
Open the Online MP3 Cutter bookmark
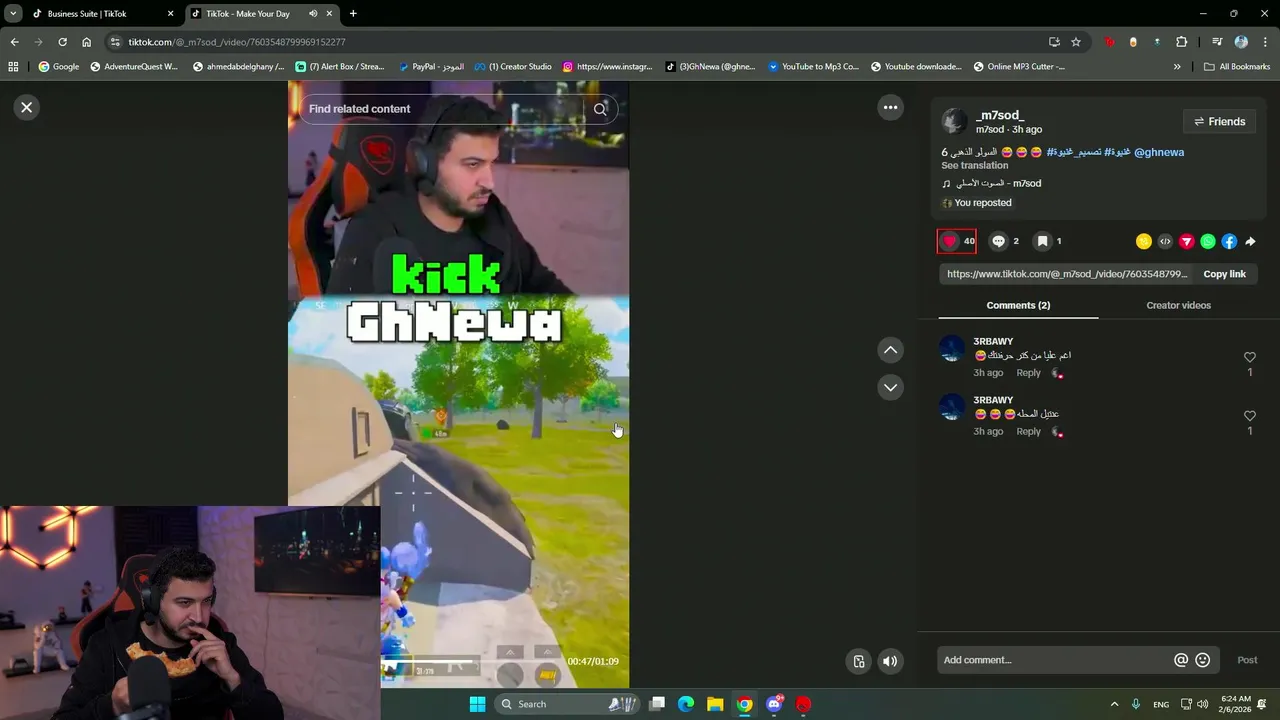pos(1019,67)
